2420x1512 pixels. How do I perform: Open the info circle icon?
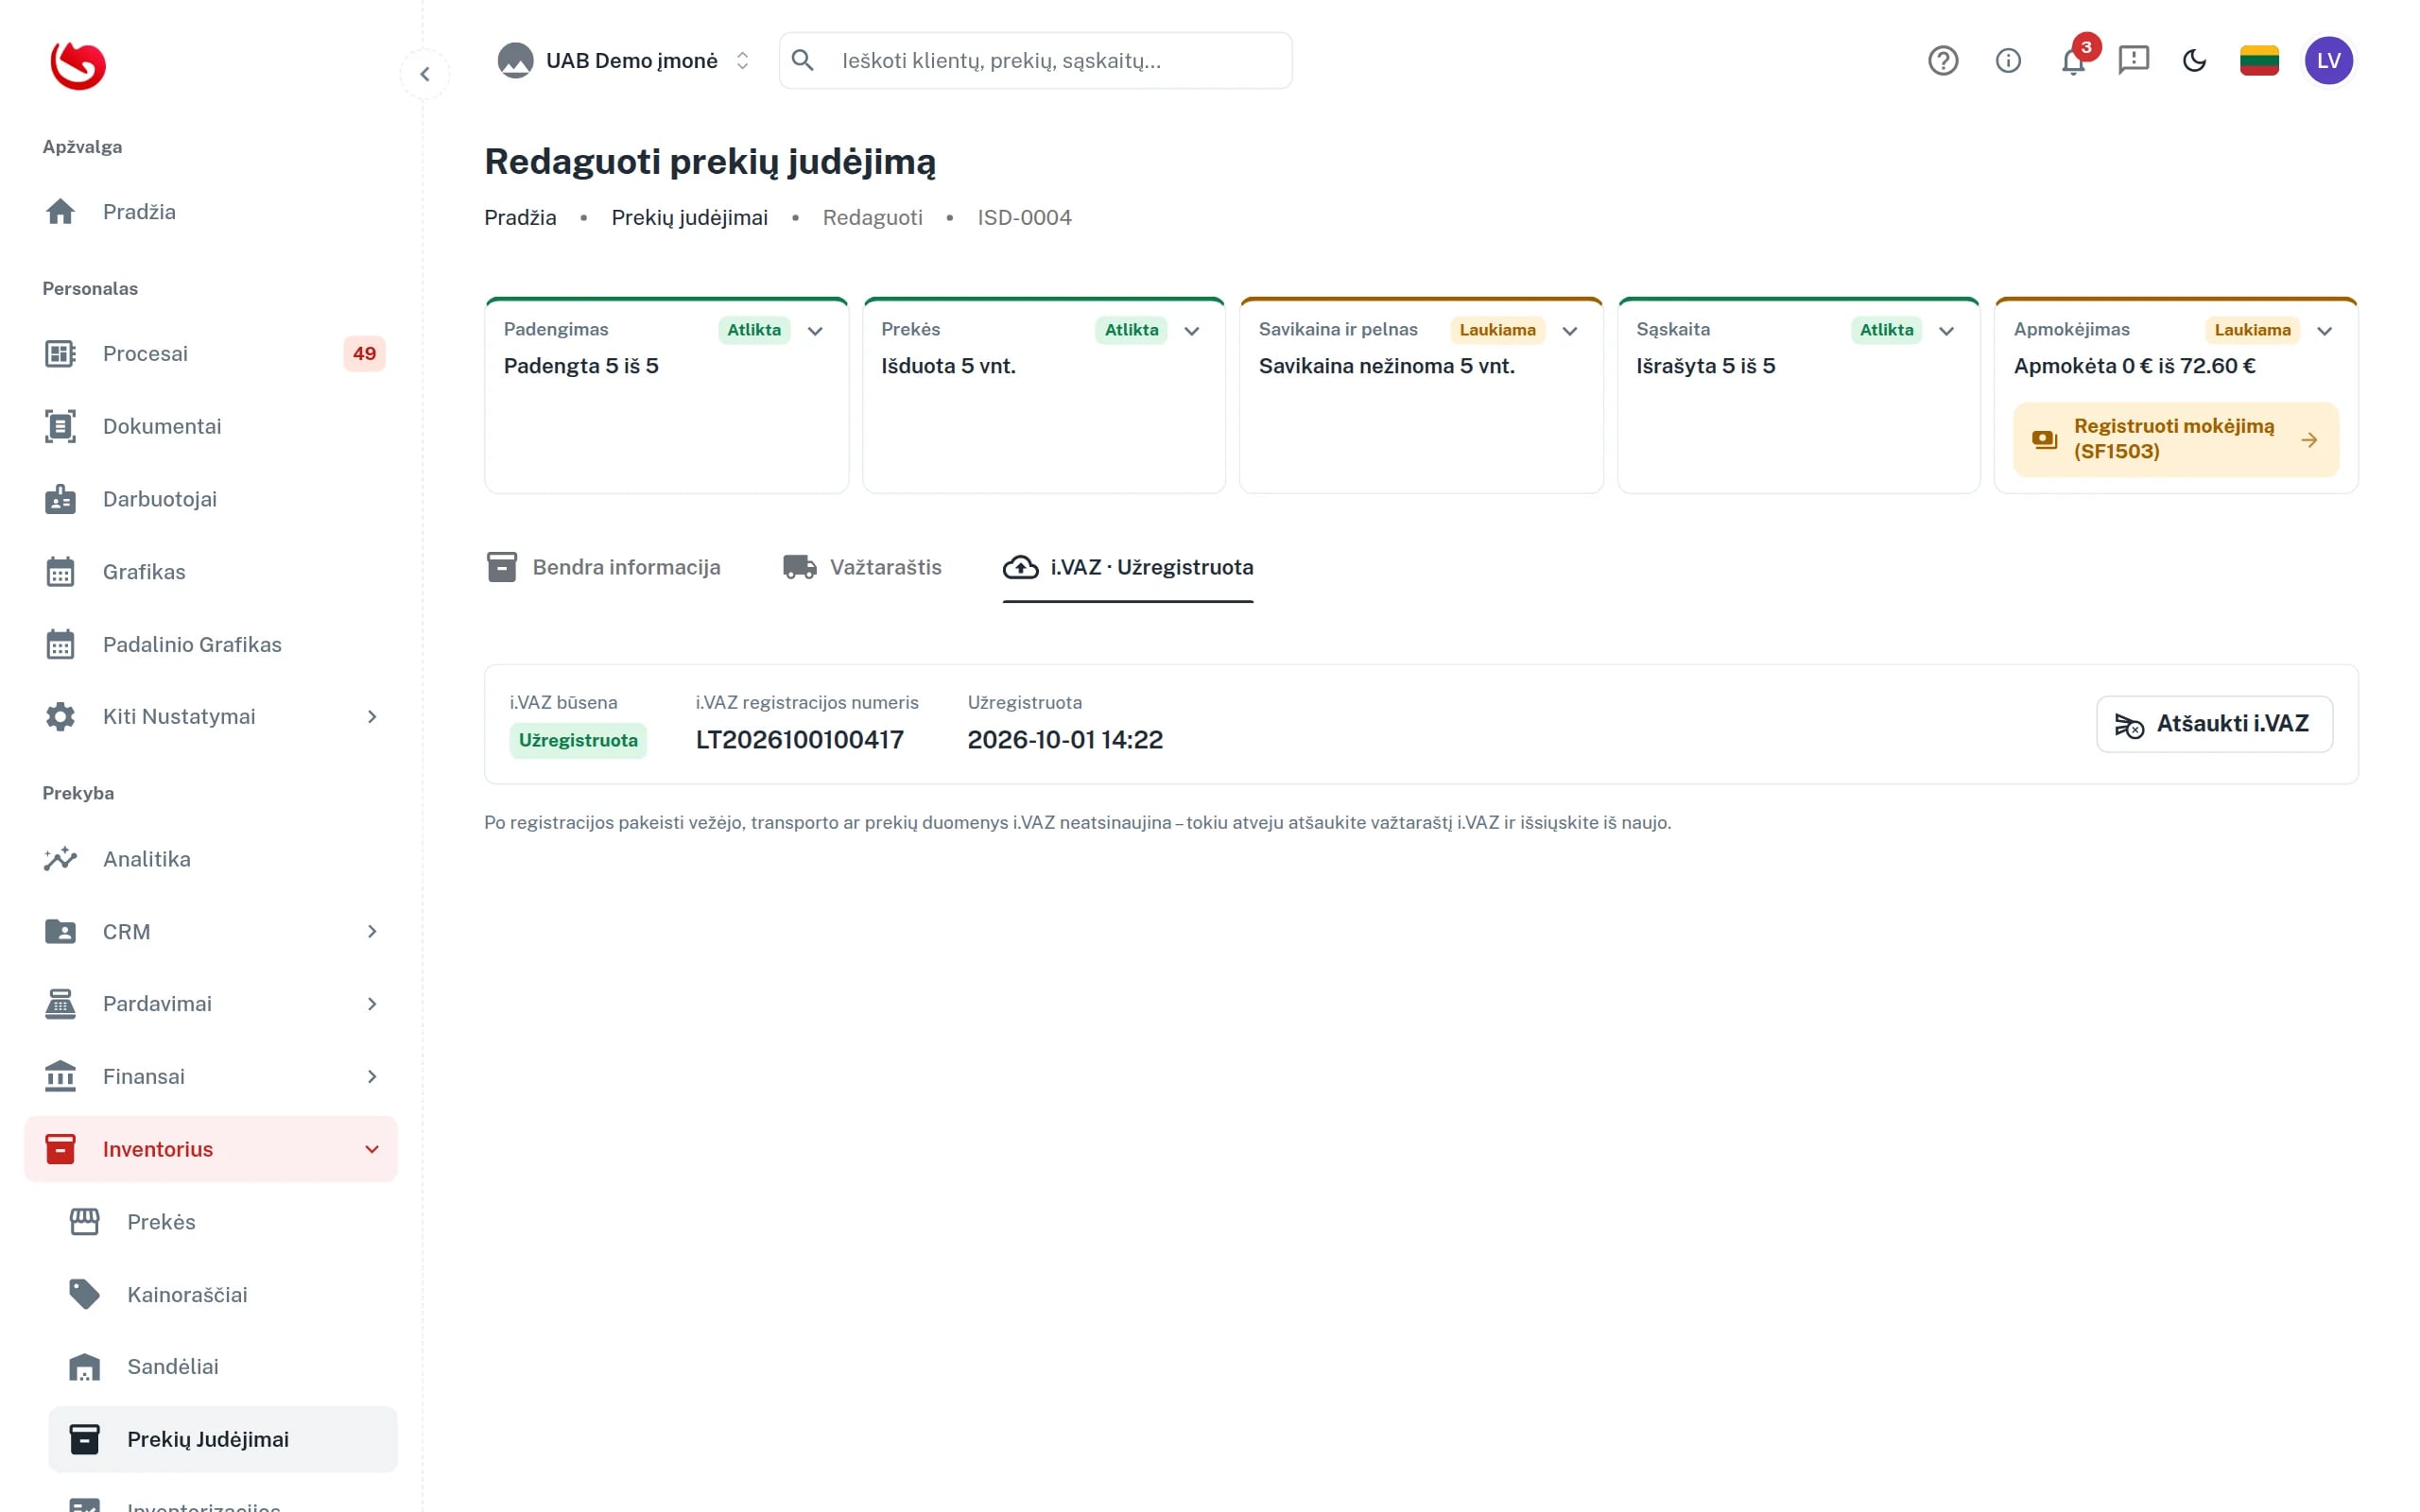pyautogui.click(x=2008, y=61)
